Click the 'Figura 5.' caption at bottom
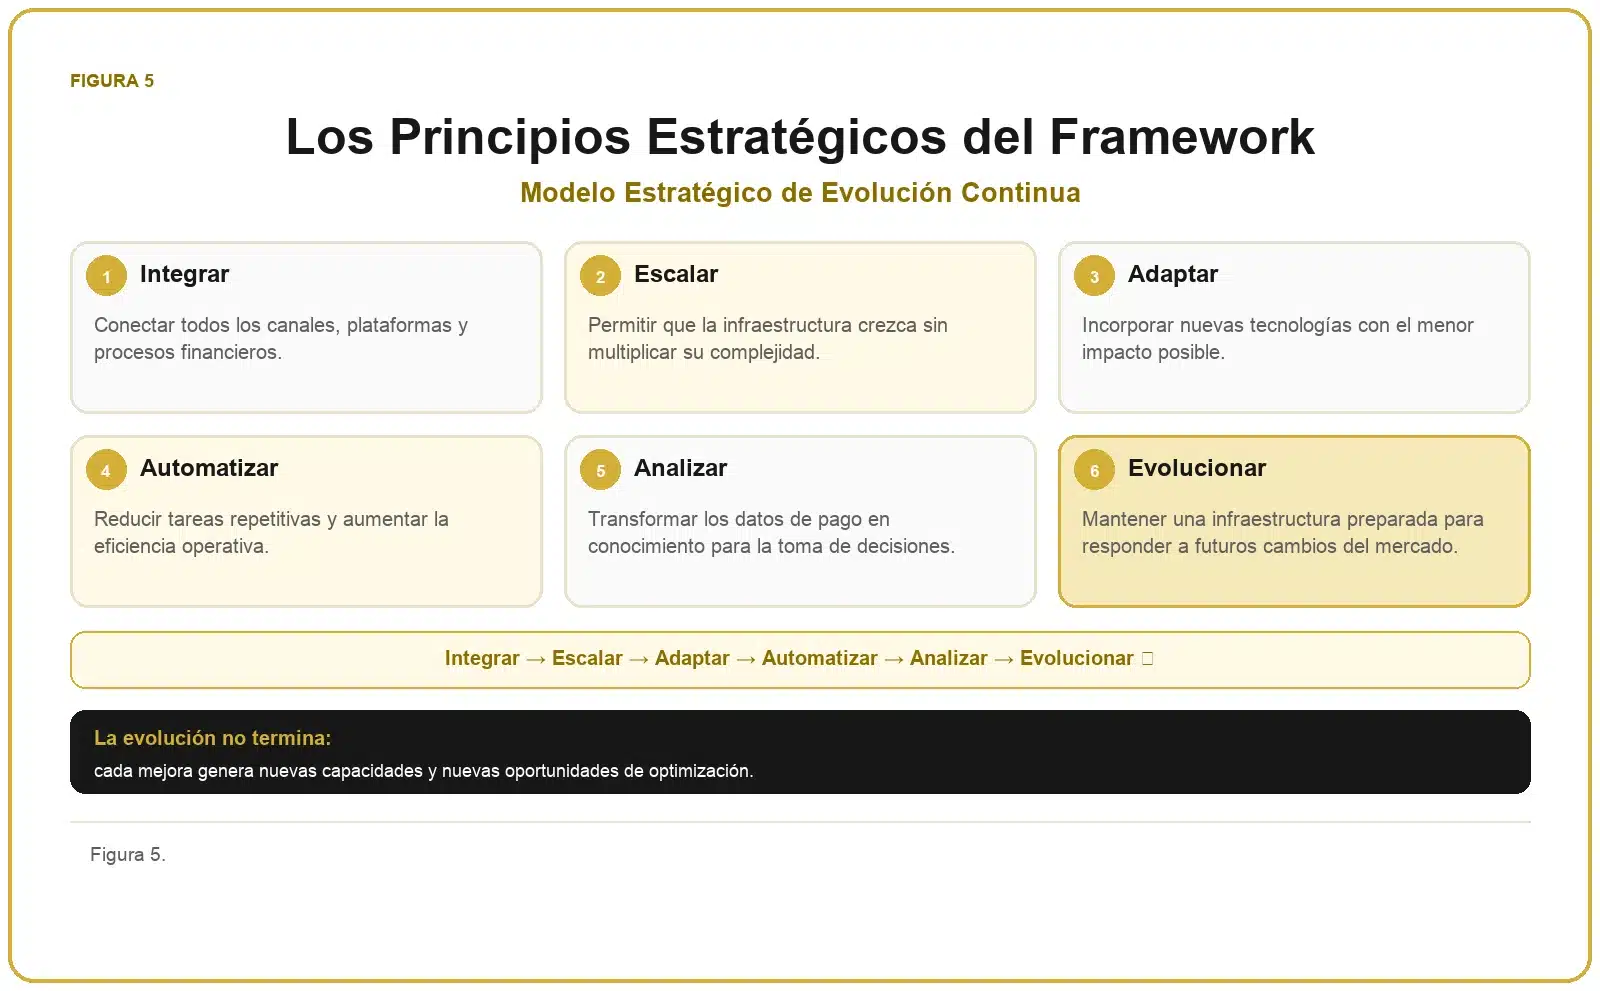 pos(128,854)
